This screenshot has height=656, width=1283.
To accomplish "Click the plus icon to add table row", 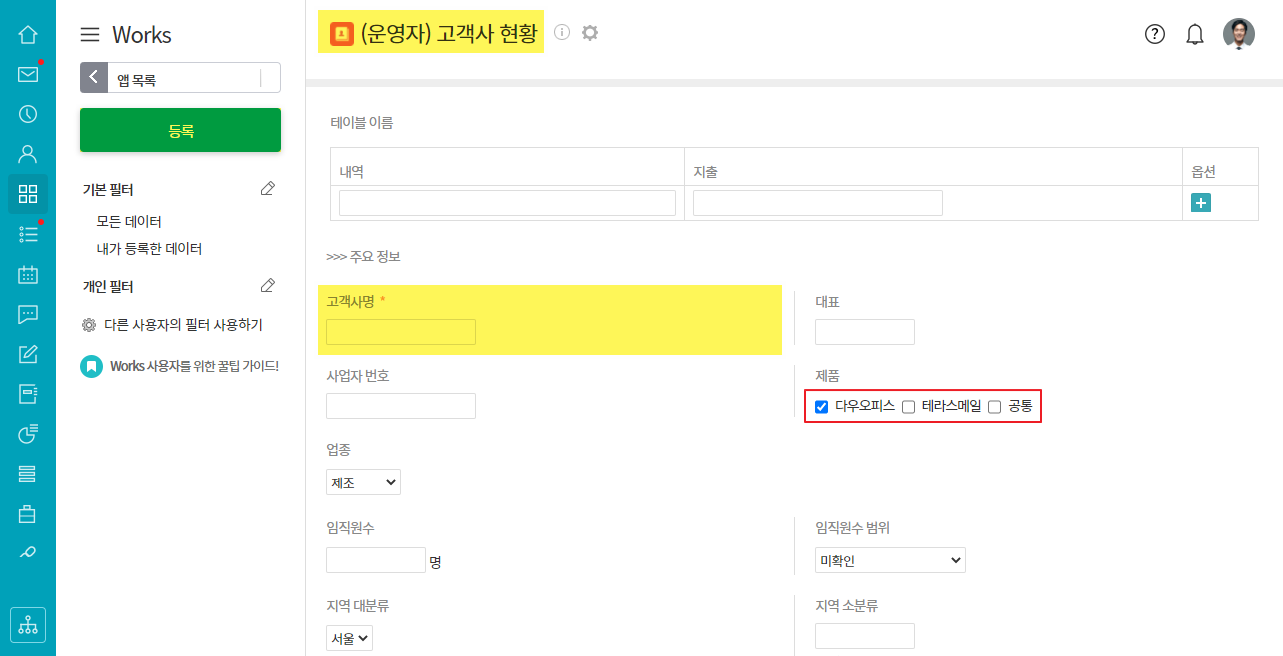I will (x=1201, y=203).
